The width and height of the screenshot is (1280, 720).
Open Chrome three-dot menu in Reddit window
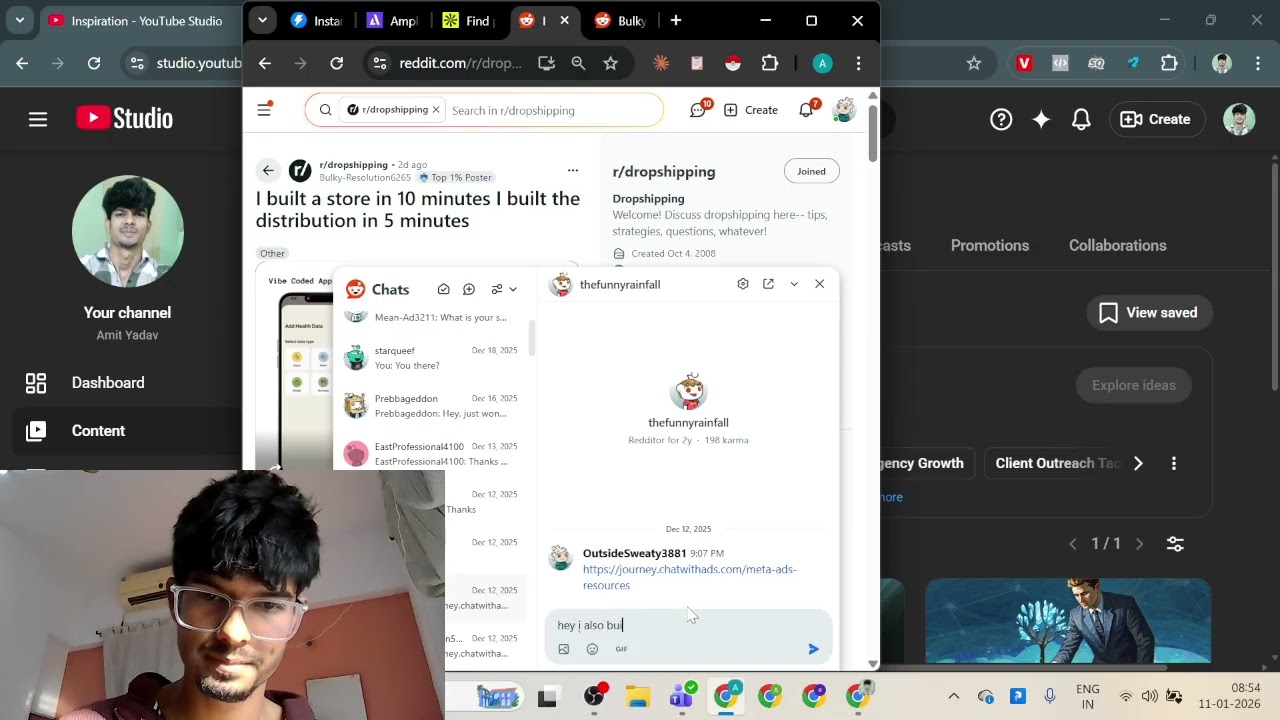click(858, 63)
